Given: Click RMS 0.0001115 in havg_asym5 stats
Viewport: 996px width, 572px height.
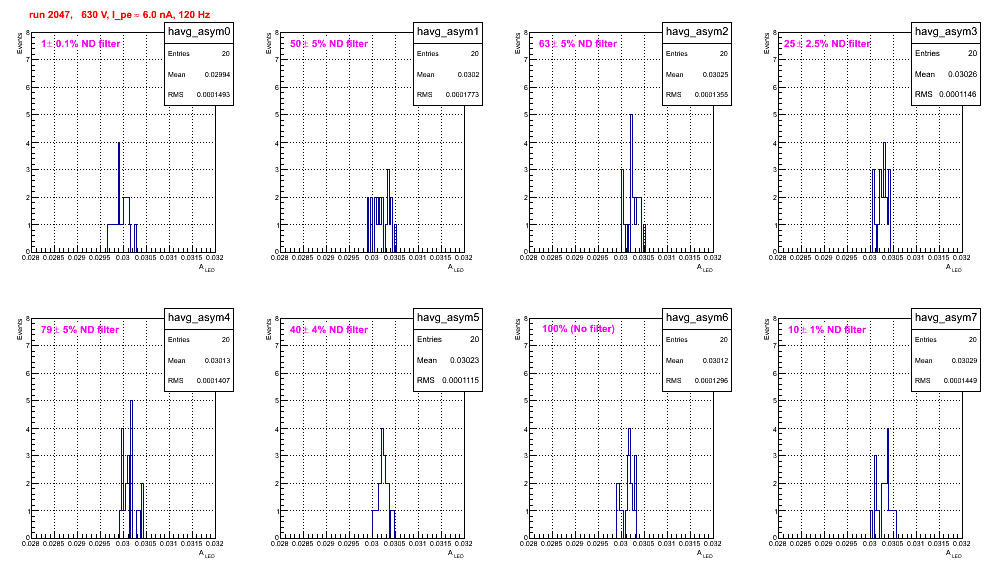Looking at the screenshot, I should pos(448,380).
